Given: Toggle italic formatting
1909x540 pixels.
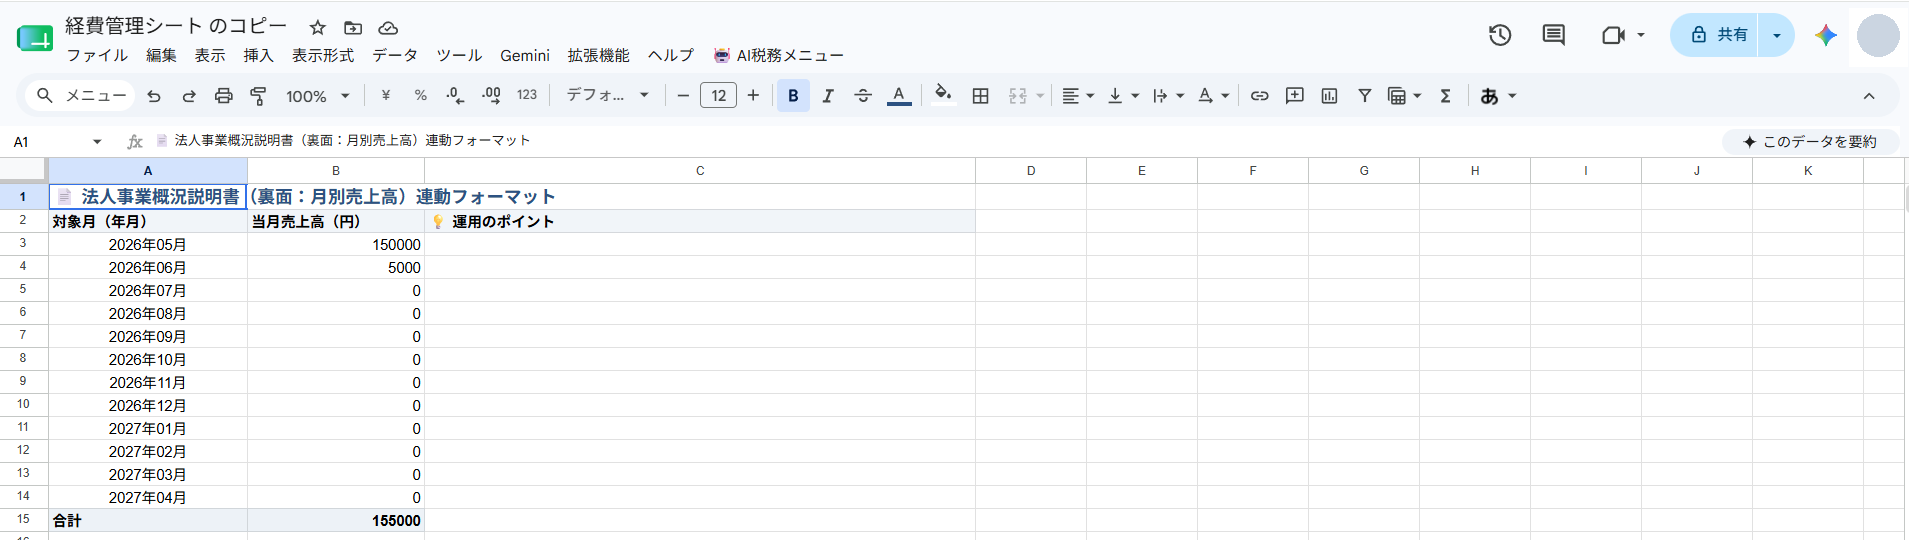Looking at the screenshot, I should (x=828, y=96).
